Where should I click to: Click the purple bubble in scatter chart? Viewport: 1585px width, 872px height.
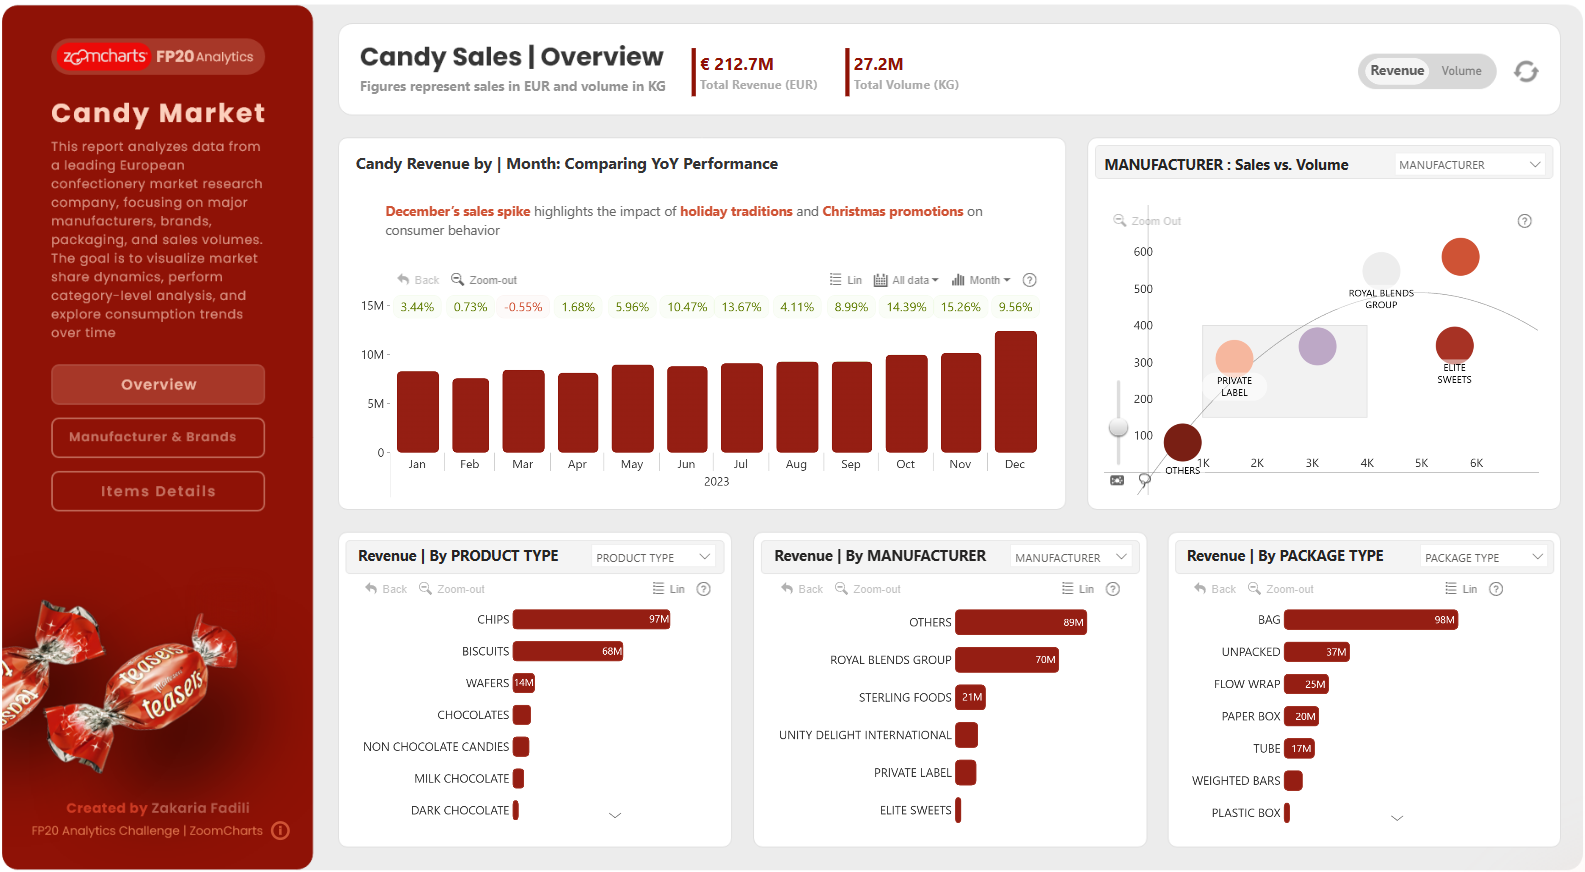[x=1317, y=346]
